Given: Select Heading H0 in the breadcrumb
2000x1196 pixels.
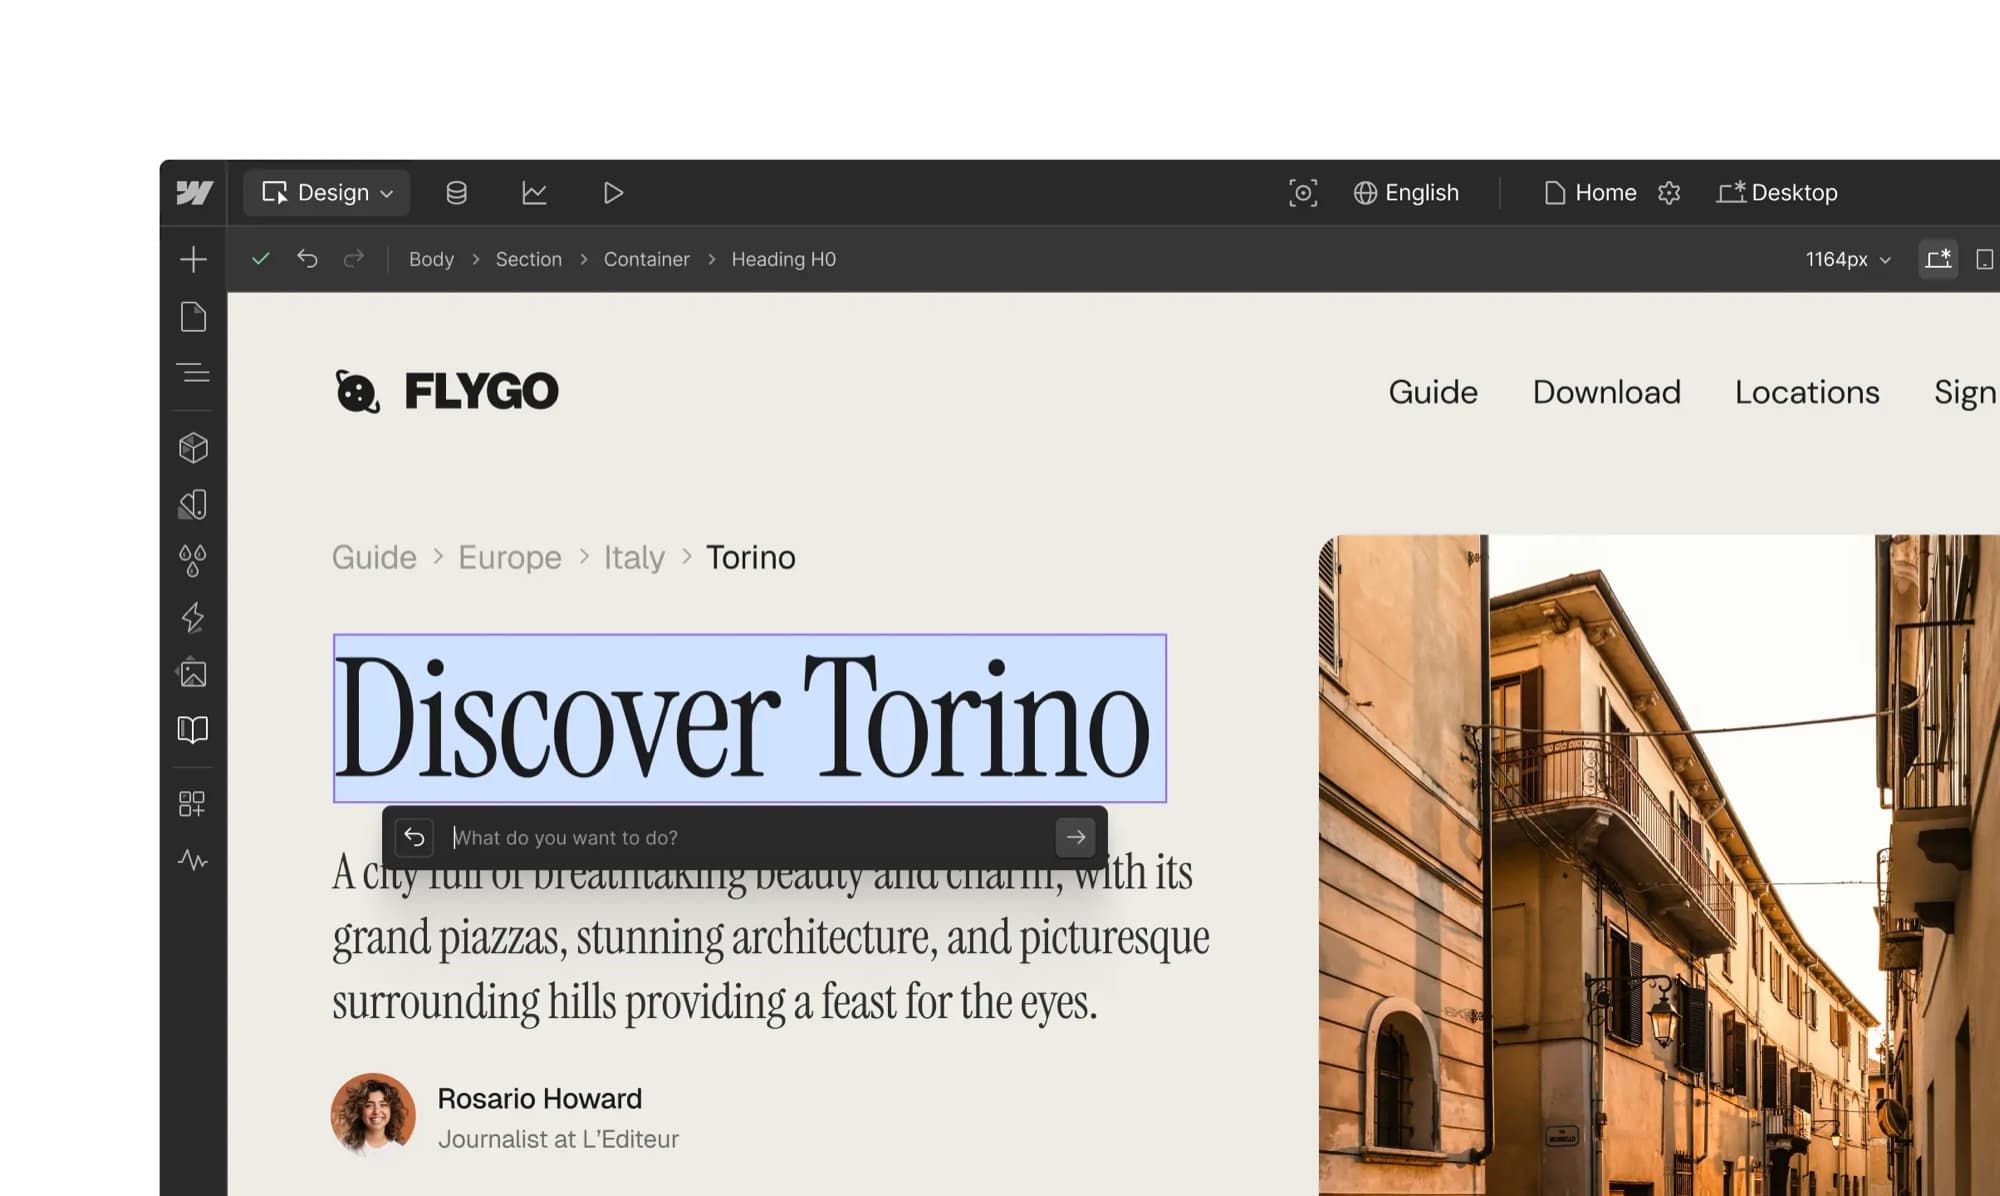Looking at the screenshot, I should click(784, 259).
